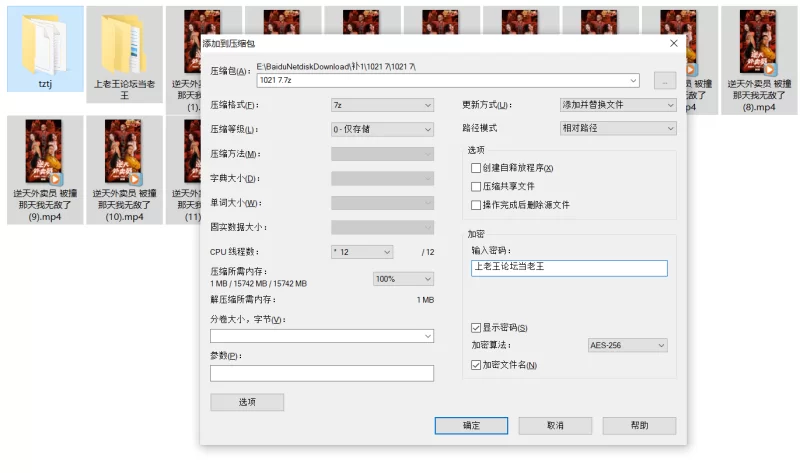Image resolution: width=800 pixels, height=473 pixels.
Task: Click the browse '...' button
Action: (665, 81)
